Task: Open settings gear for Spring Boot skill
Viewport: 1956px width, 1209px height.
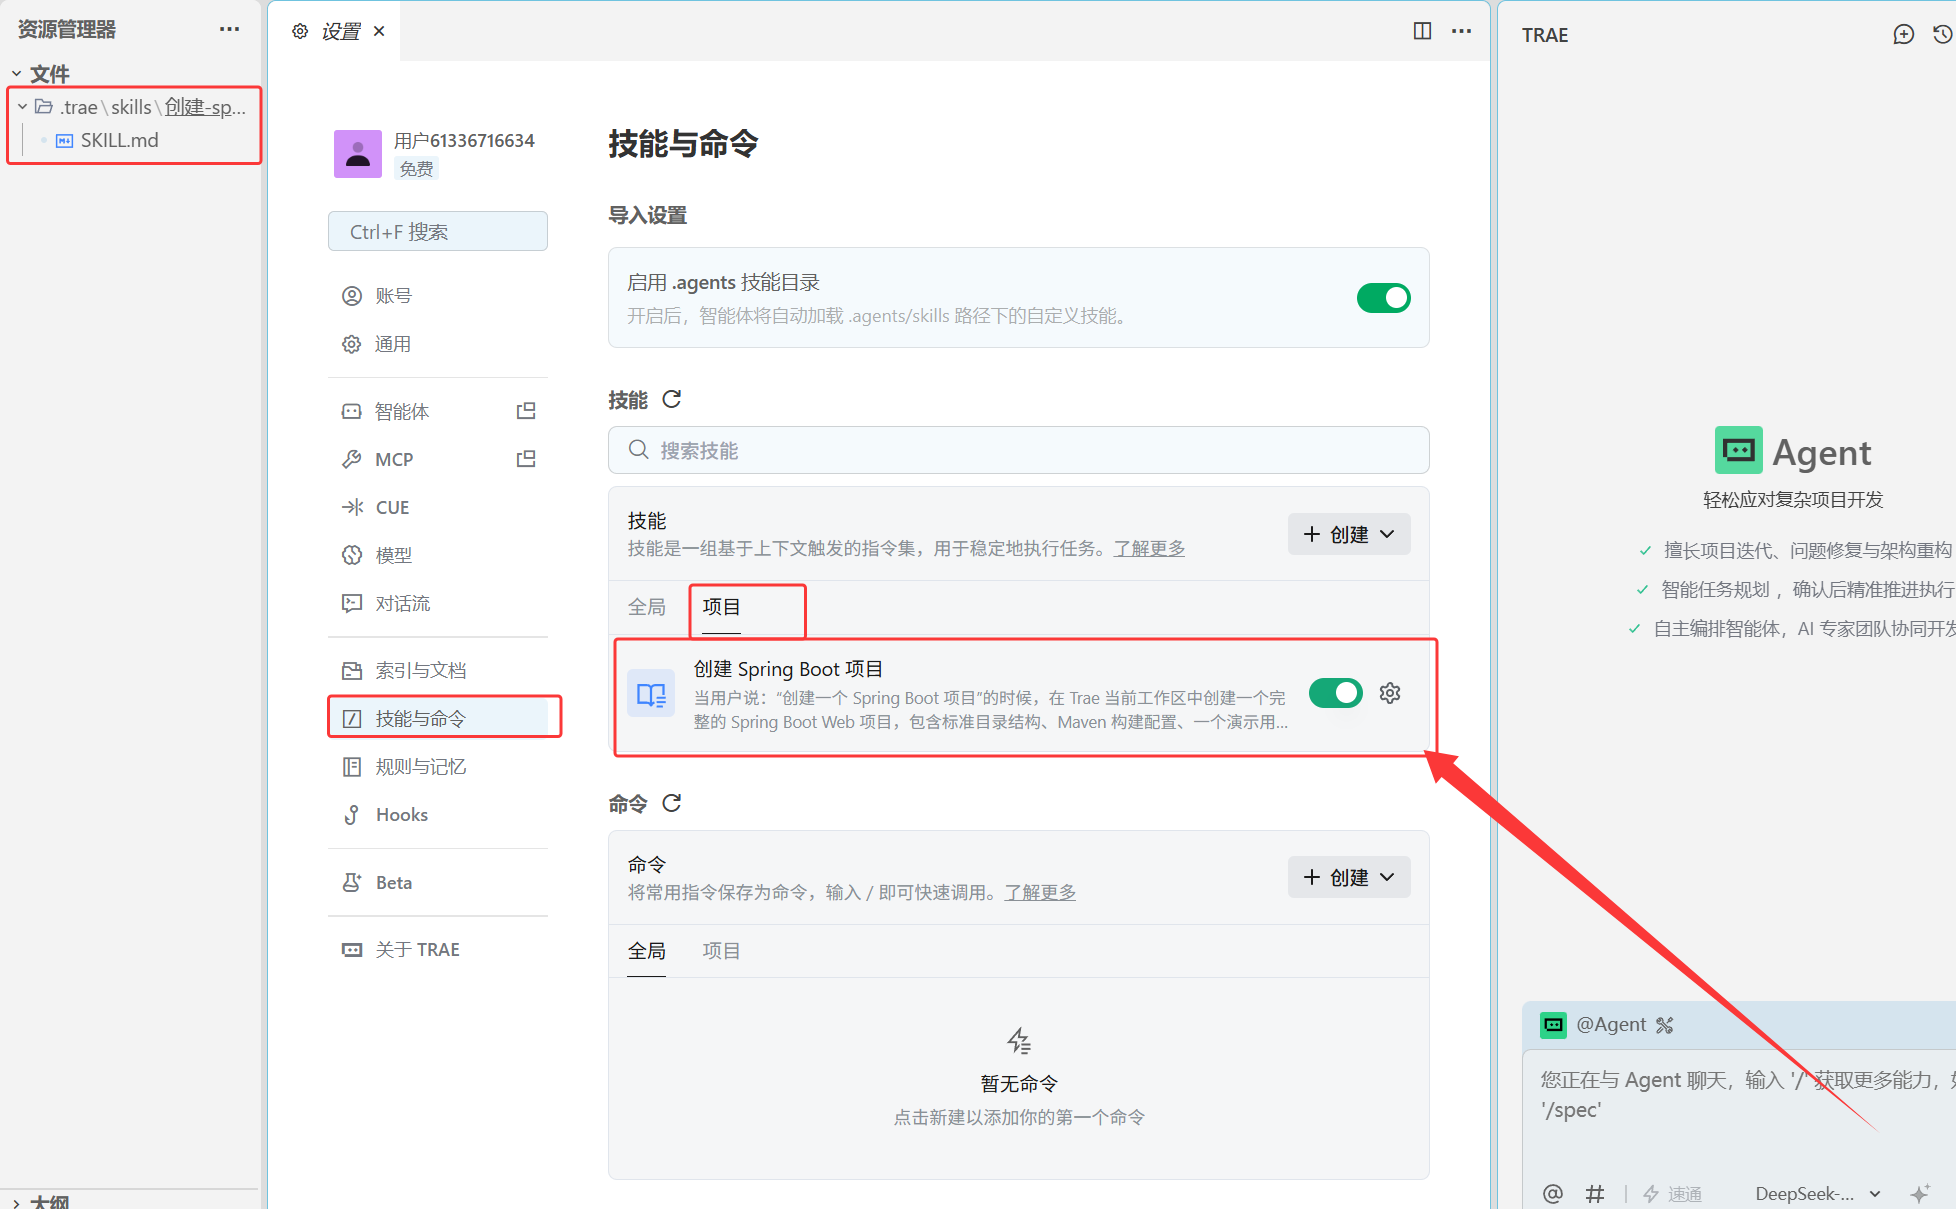Action: click(1390, 693)
